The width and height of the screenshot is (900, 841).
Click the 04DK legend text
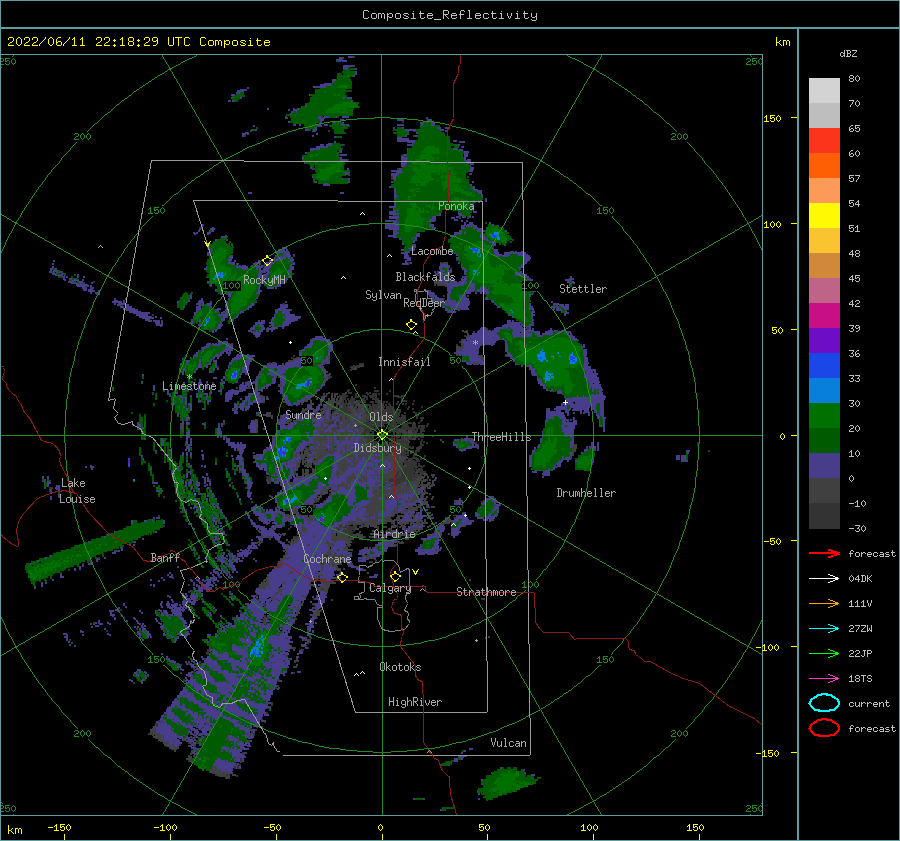click(x=860, y=579)
